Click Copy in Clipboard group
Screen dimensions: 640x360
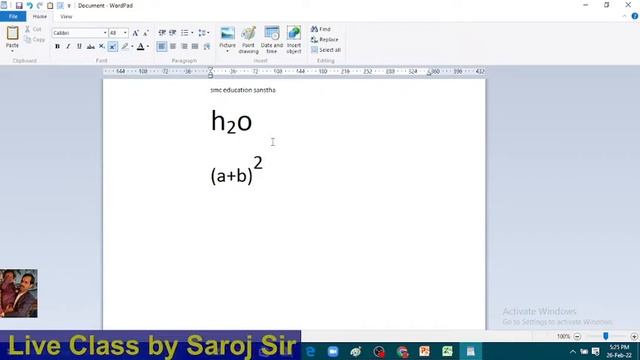coord(34,40)
